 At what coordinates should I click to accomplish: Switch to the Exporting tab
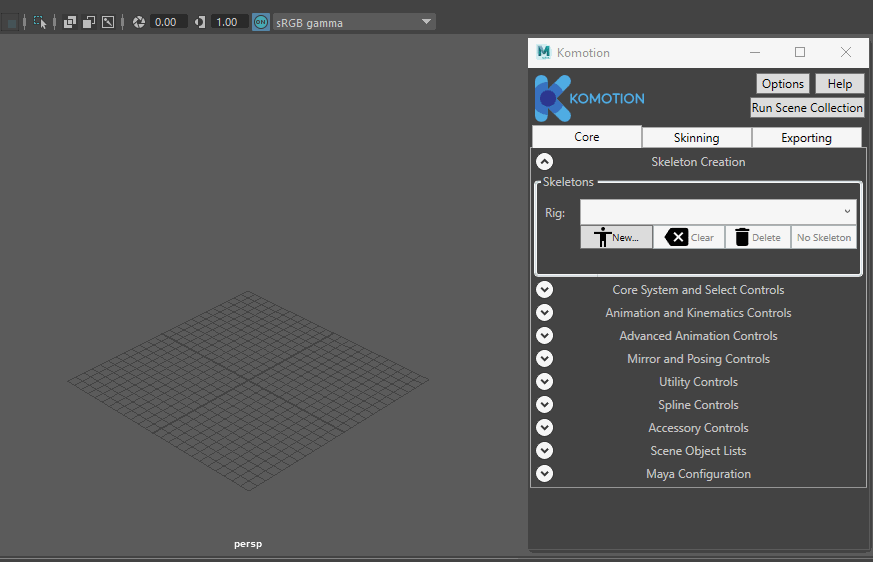(x=806, y=138)
